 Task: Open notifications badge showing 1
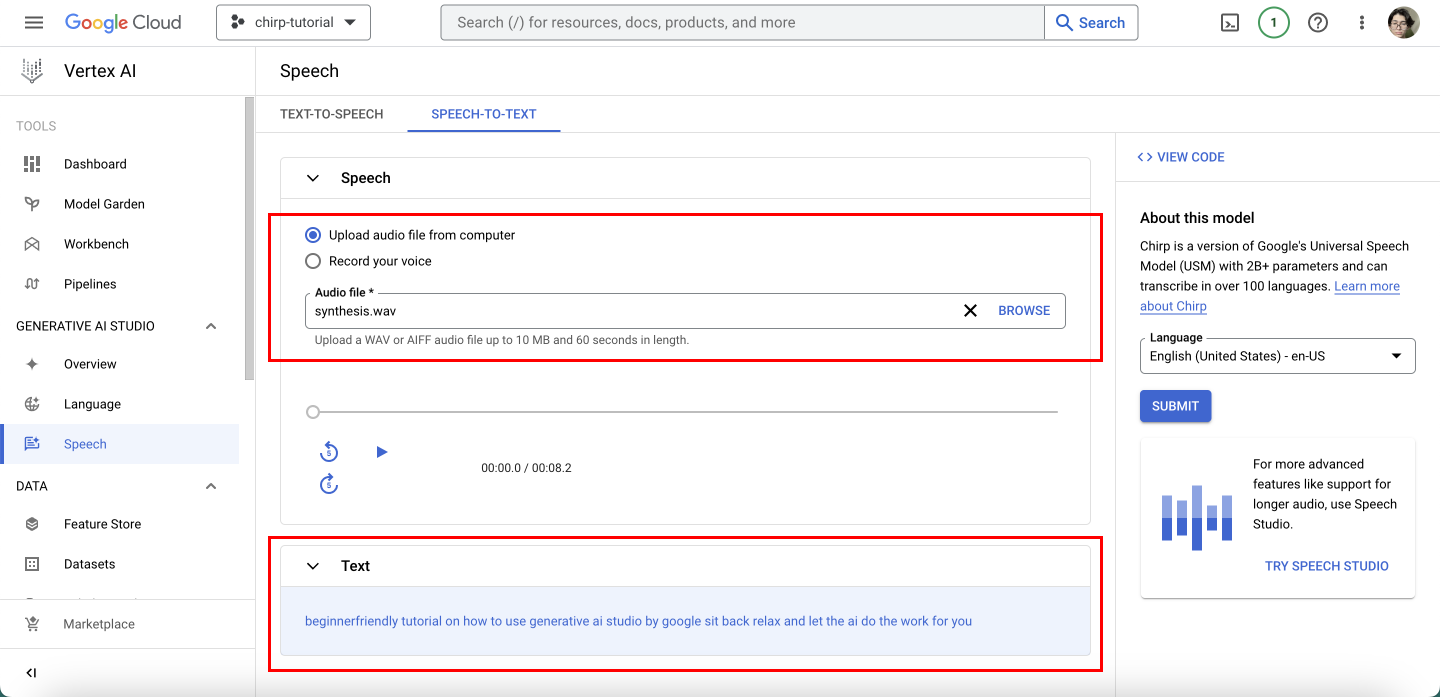click(1274, 23)
